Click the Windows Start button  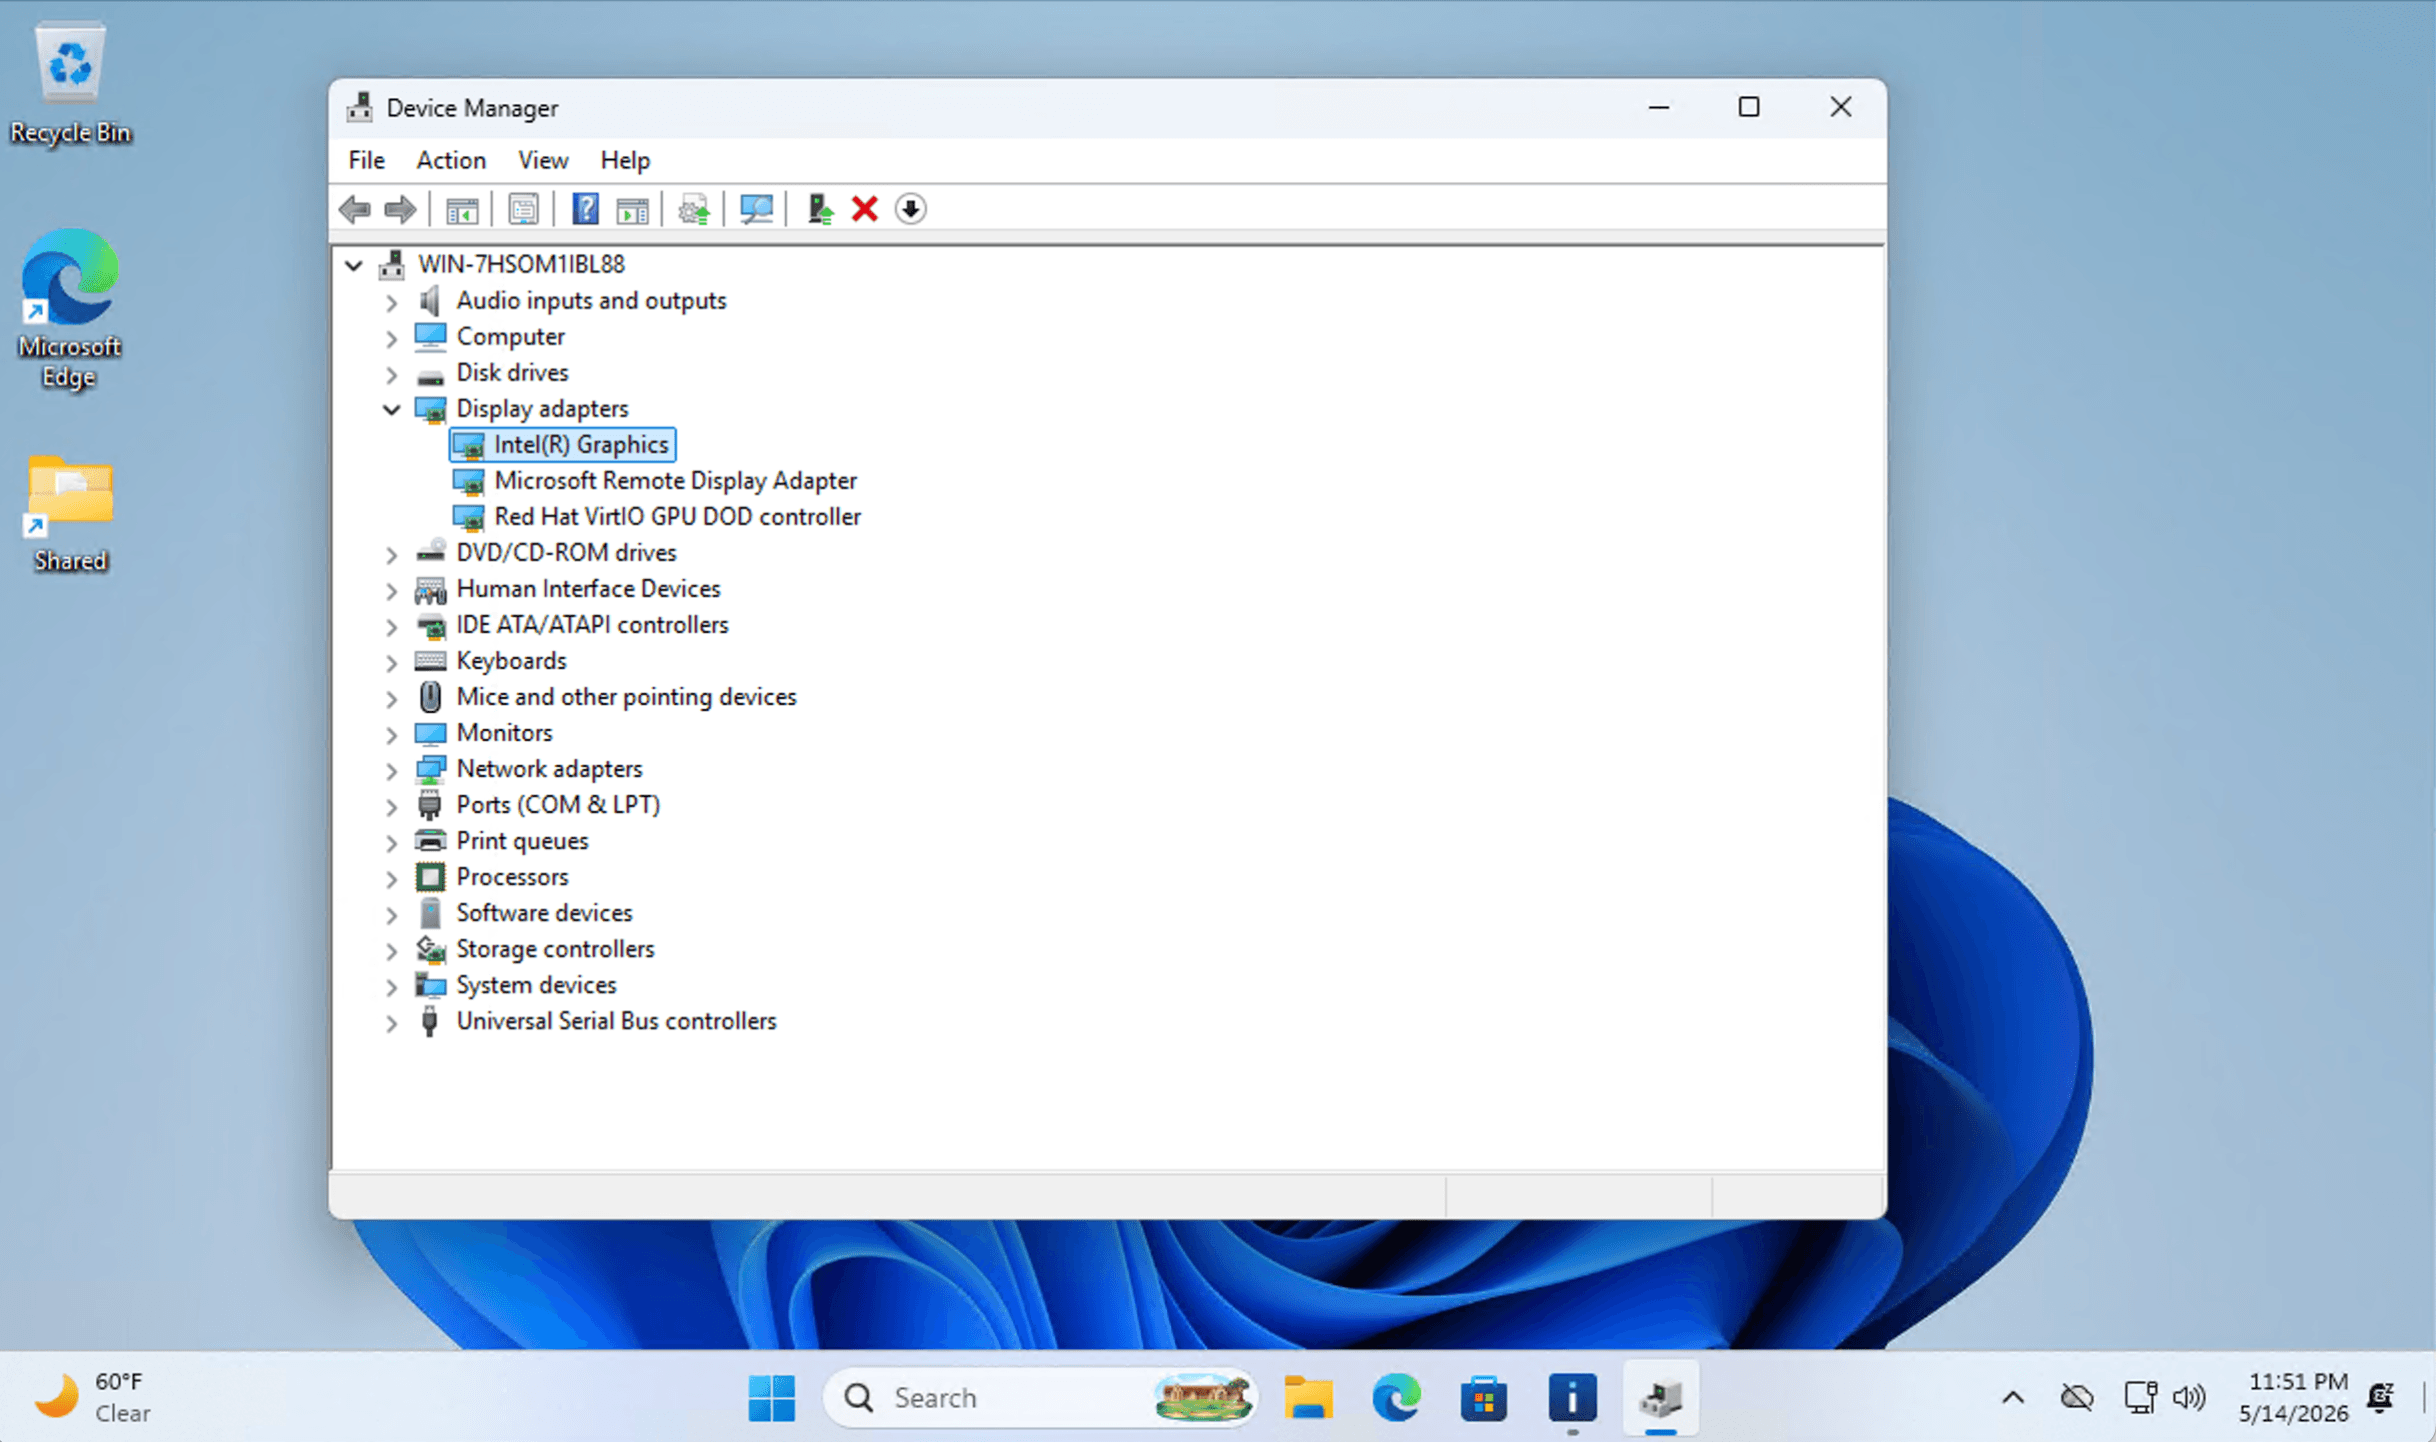click(x=771, y=1397)
